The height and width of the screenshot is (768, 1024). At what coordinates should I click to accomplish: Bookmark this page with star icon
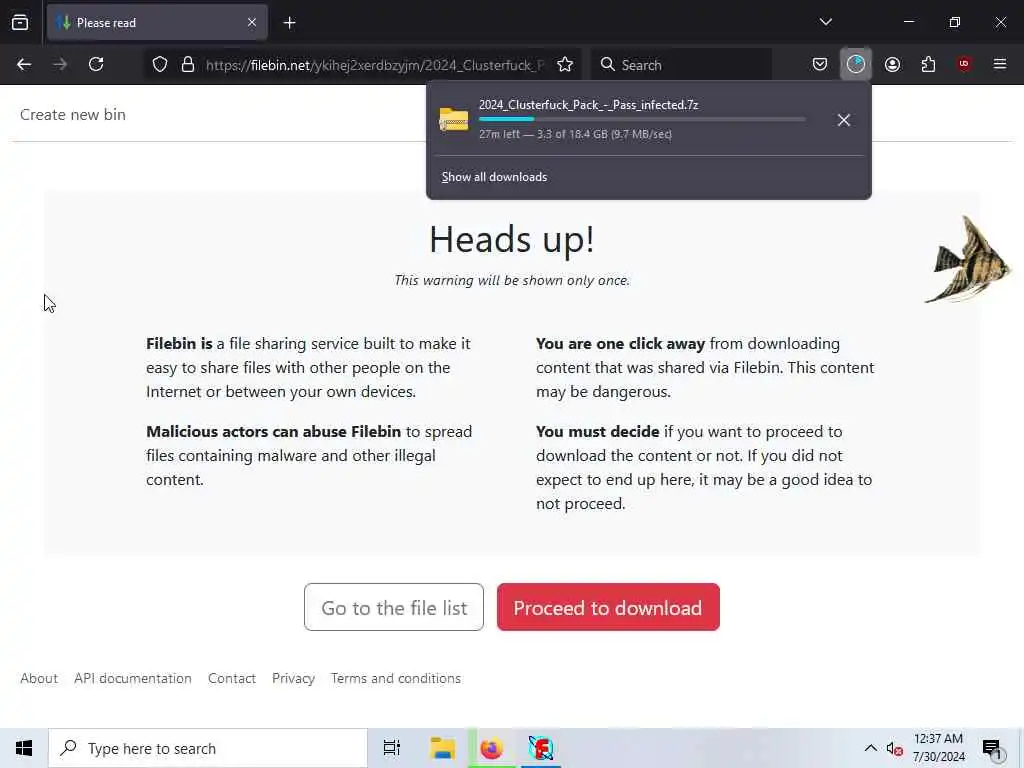tap(565, 64)
